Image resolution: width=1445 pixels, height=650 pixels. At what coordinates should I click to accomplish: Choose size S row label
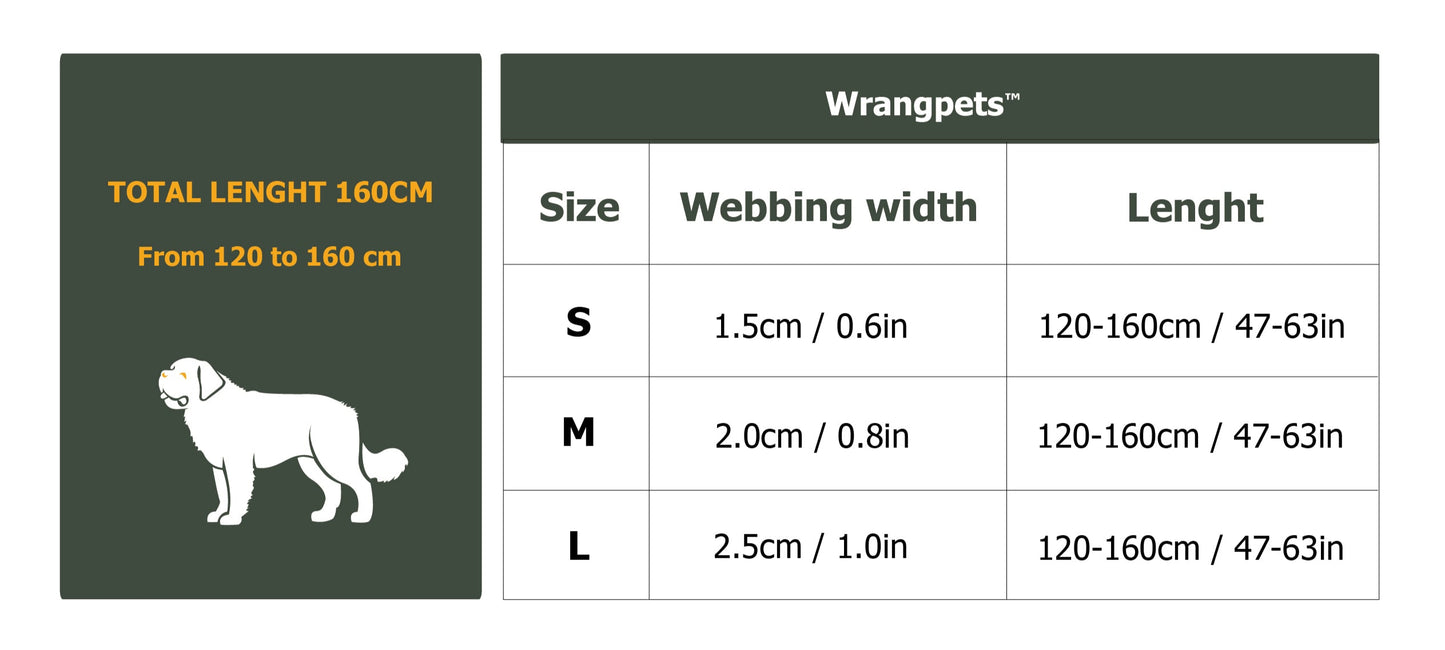[x=578, y=322]
